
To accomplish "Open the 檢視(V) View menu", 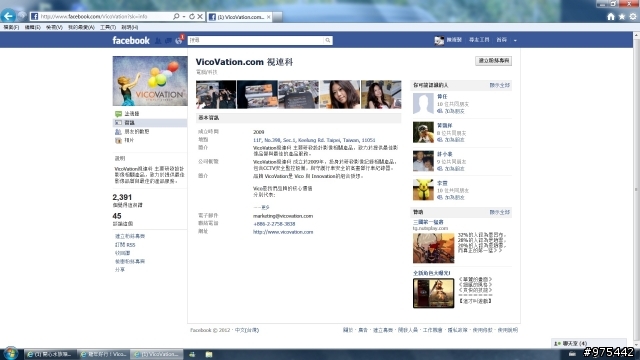I will coord(54,27).
